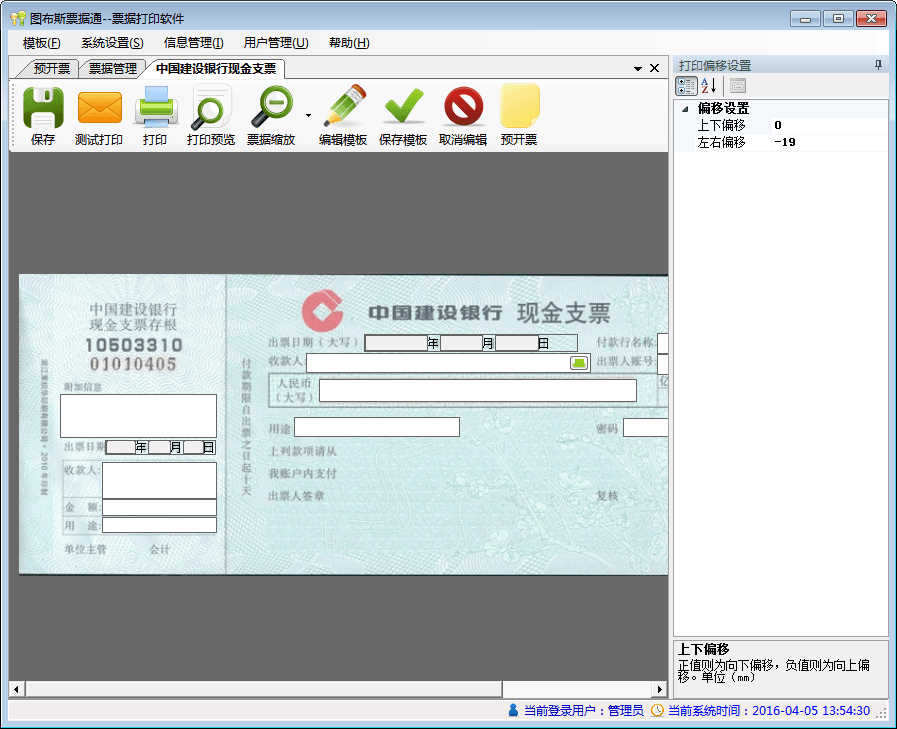The image size is (897, 729).
Task: Pin the 打印偏移设置 panel
Action: (879, 65)
